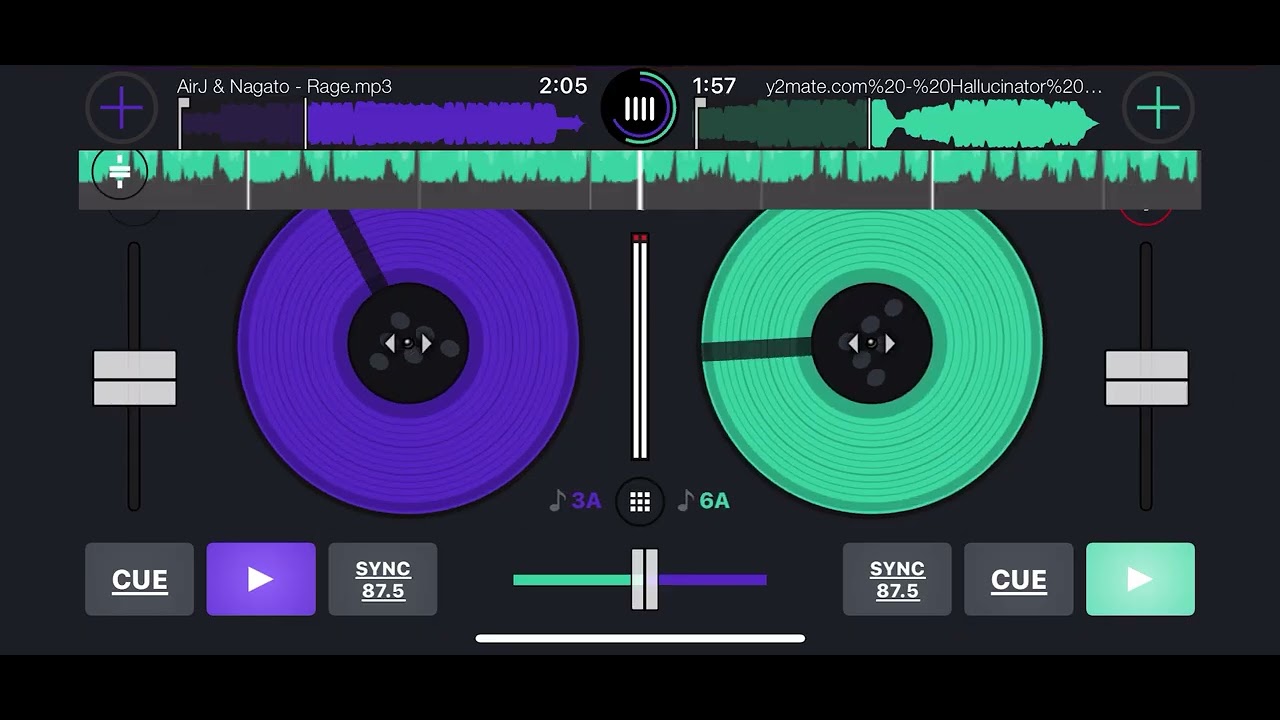Touch the purple vinyl turntable
Viewport: 1280px width, 720px height.
(408, 360)
